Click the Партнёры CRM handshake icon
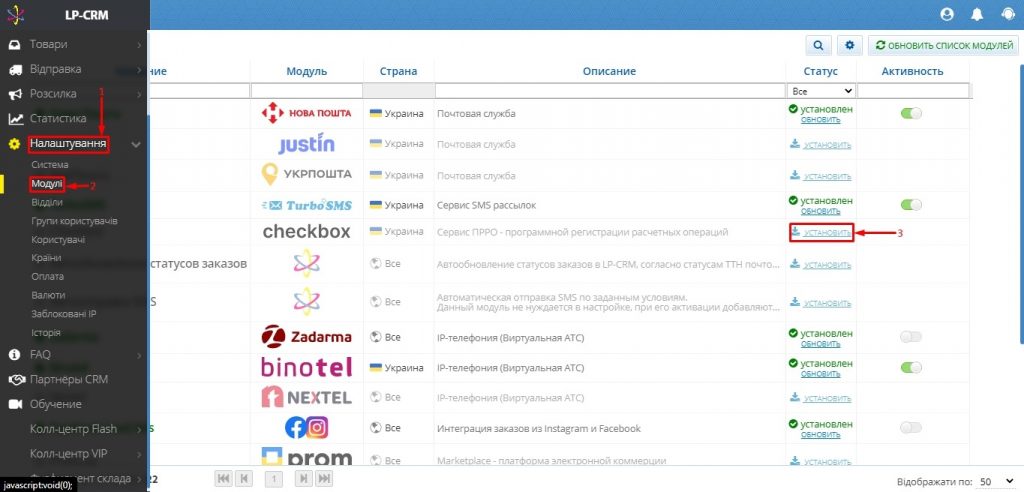The image size is (1024, 492). click(15, 380)
